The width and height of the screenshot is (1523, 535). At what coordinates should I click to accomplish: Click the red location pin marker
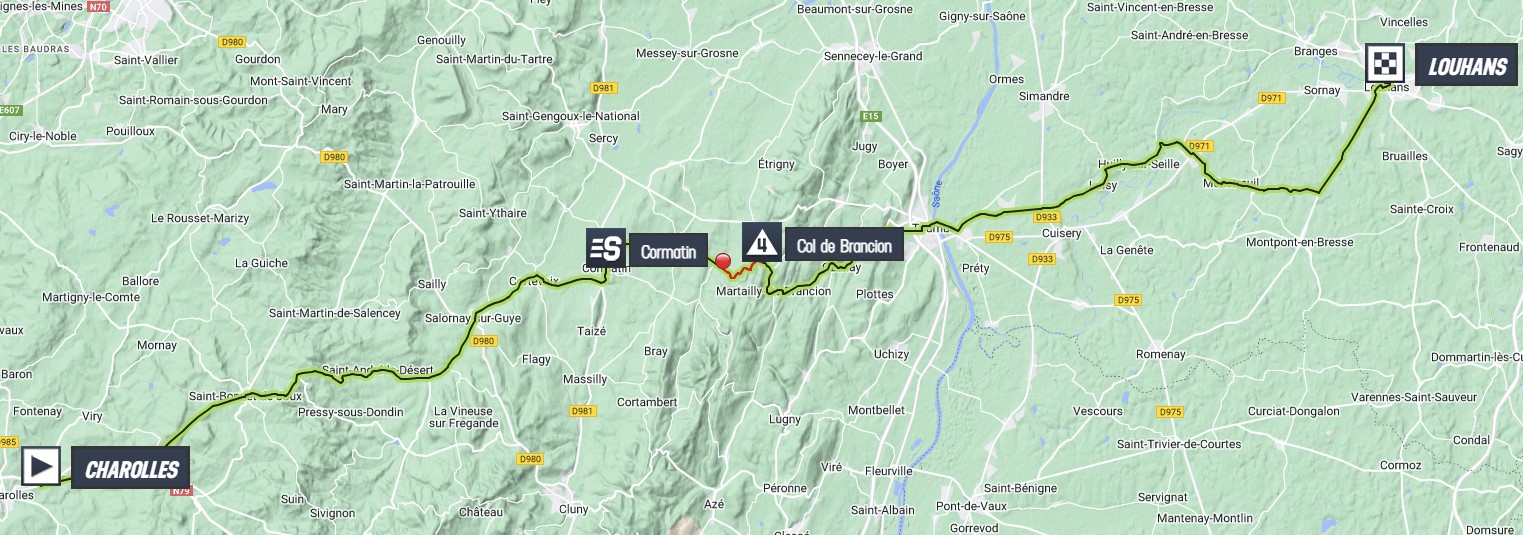(x=723, y=262)
